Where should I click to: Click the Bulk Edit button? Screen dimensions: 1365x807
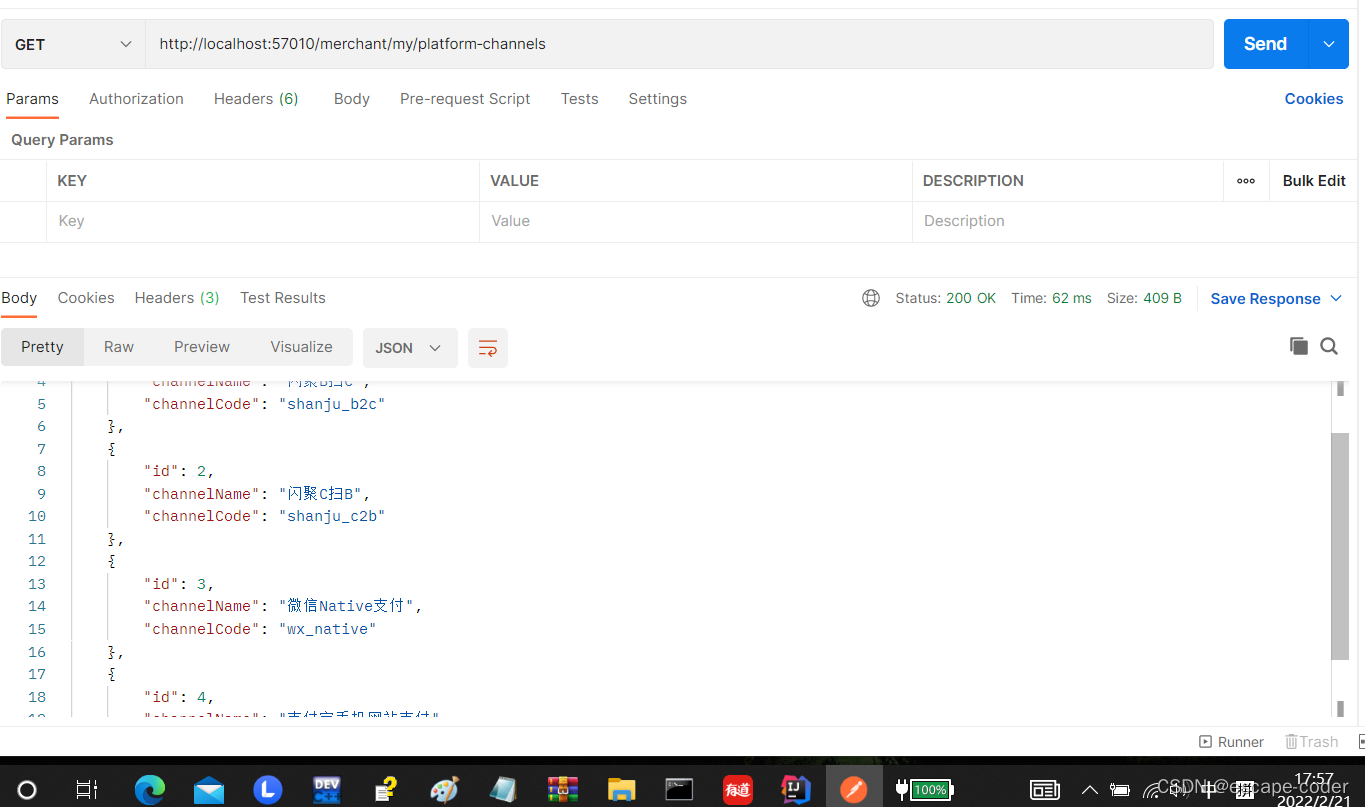pyautogui.click(x=1314, y=181)
